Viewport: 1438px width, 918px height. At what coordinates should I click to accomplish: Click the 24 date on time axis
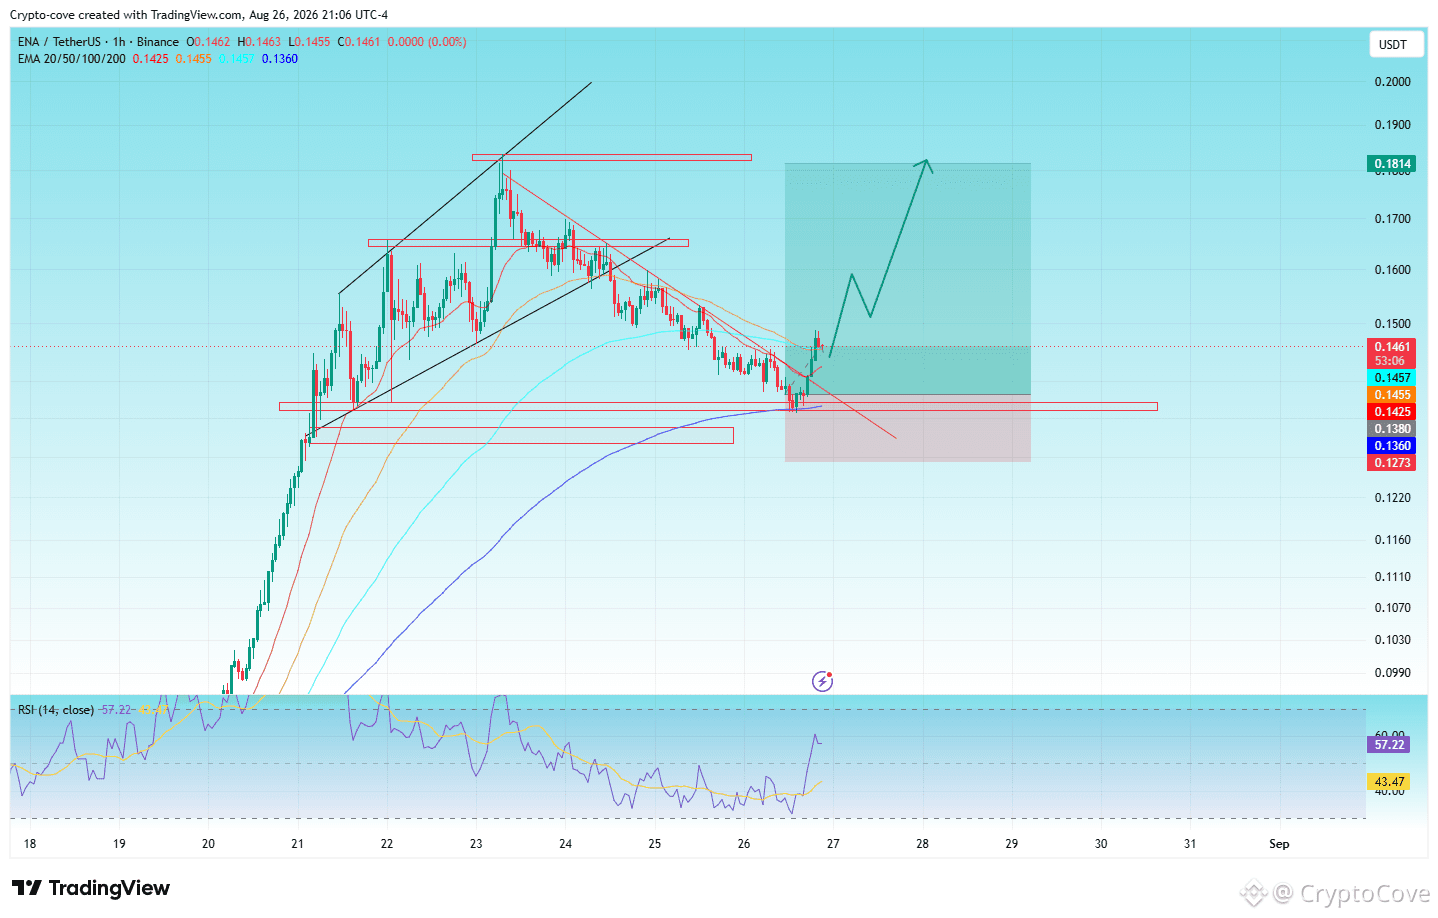coord(565,844)
